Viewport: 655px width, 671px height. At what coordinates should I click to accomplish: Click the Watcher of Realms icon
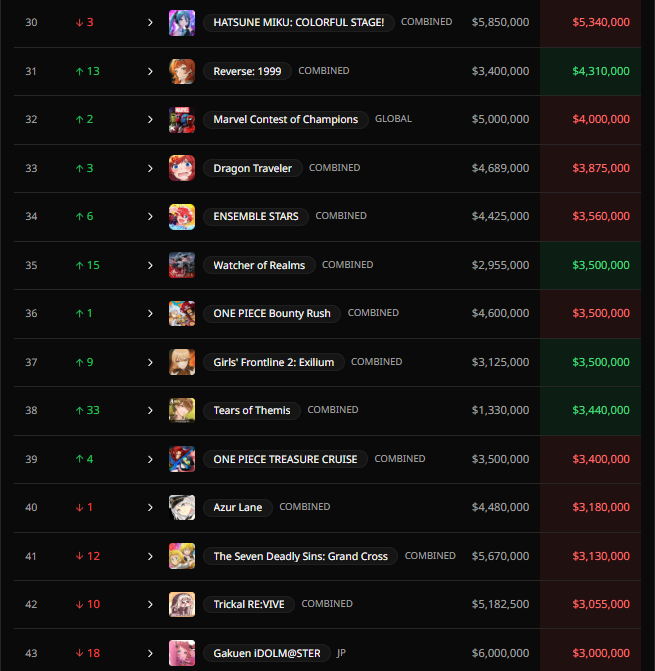coord(182,265)
